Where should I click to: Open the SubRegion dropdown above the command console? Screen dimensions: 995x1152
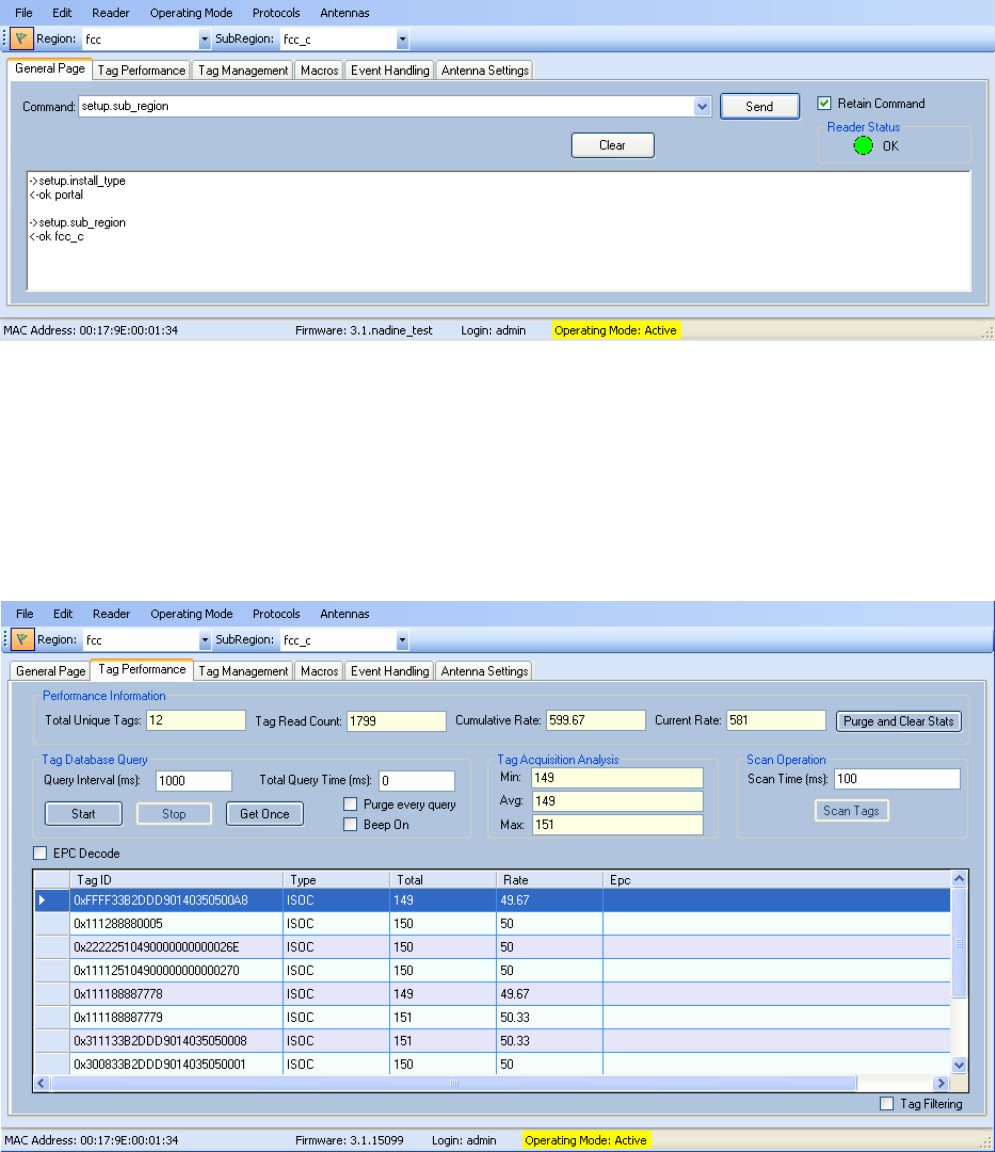coord(402,40)
